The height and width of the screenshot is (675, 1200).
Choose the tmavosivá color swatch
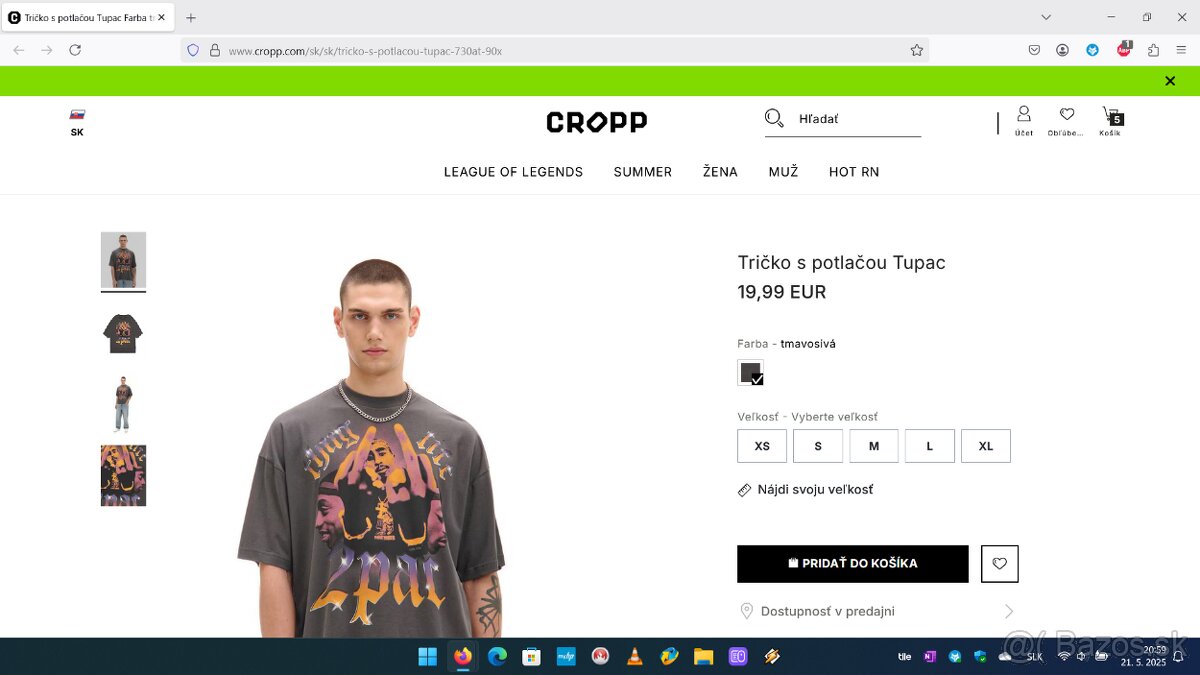point(751,373)
